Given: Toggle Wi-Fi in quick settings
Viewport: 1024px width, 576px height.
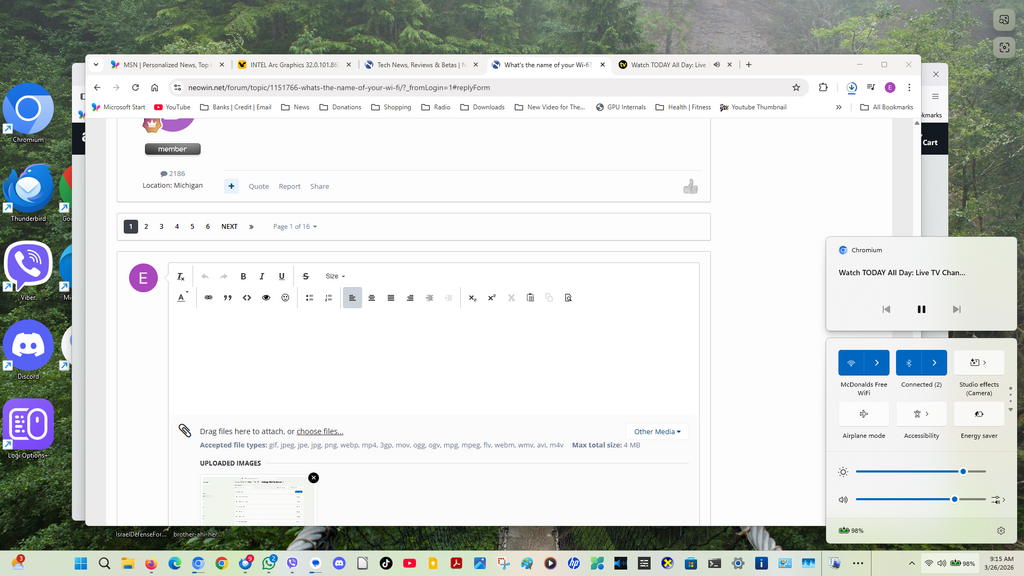Looking at the screenshot, I should 851,362.
